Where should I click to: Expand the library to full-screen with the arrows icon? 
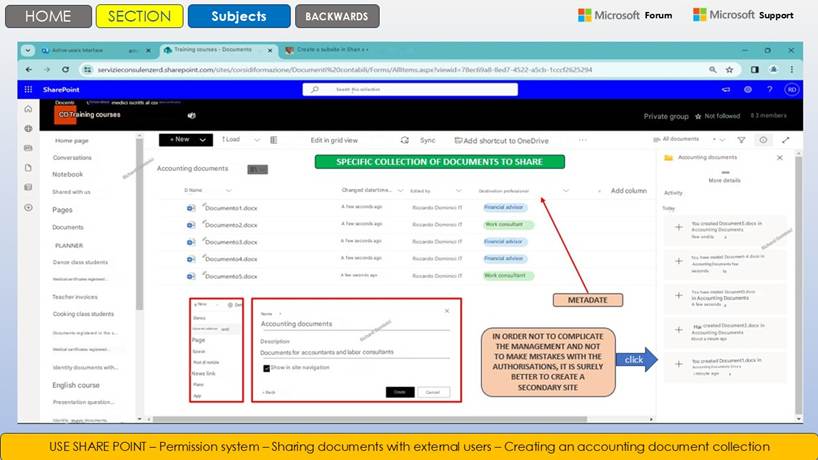point(786,140)
